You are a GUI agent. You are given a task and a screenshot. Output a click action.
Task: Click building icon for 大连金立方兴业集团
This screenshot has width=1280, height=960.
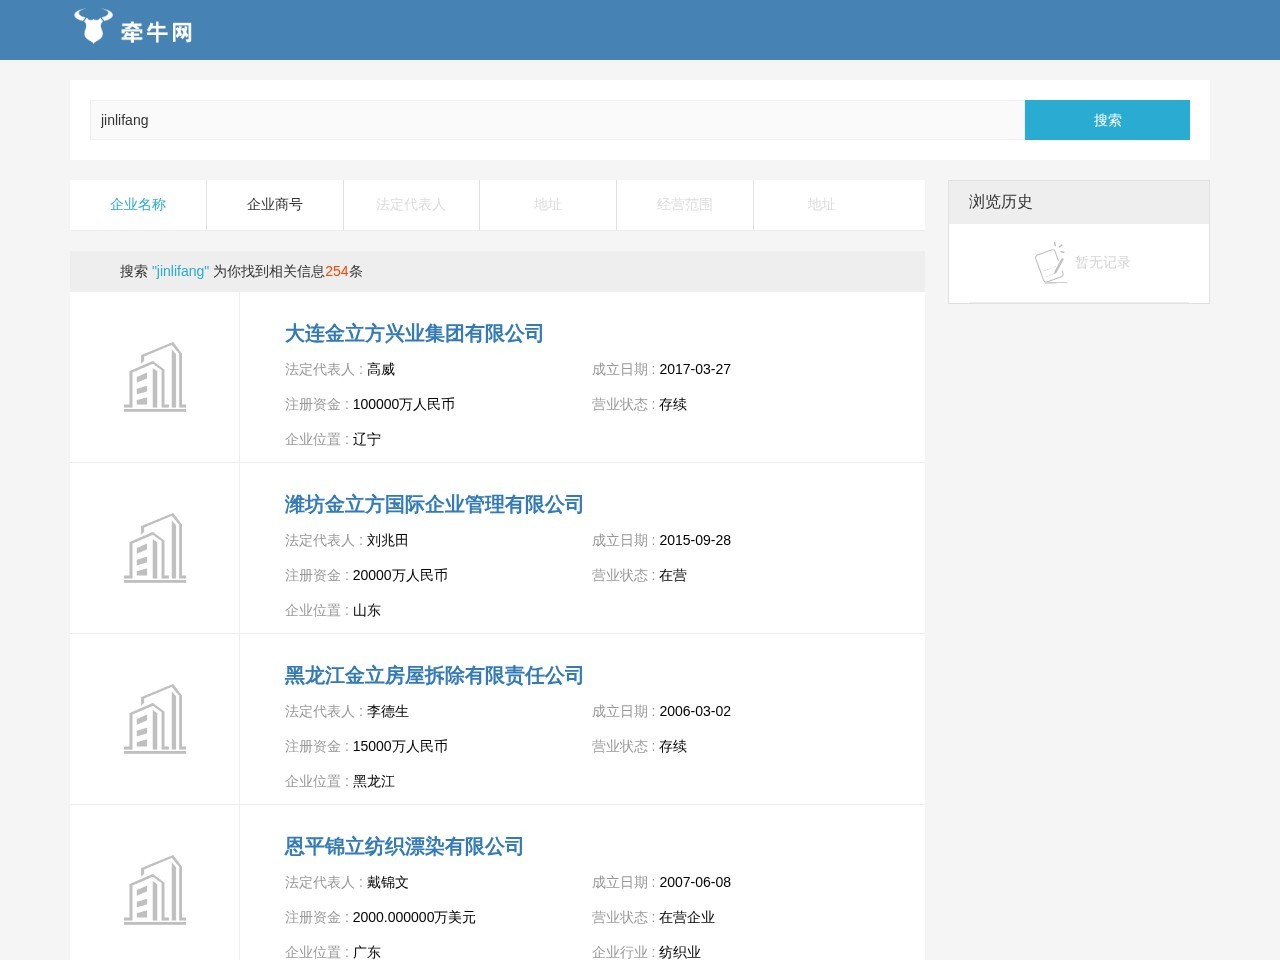[x=155, y=377]
